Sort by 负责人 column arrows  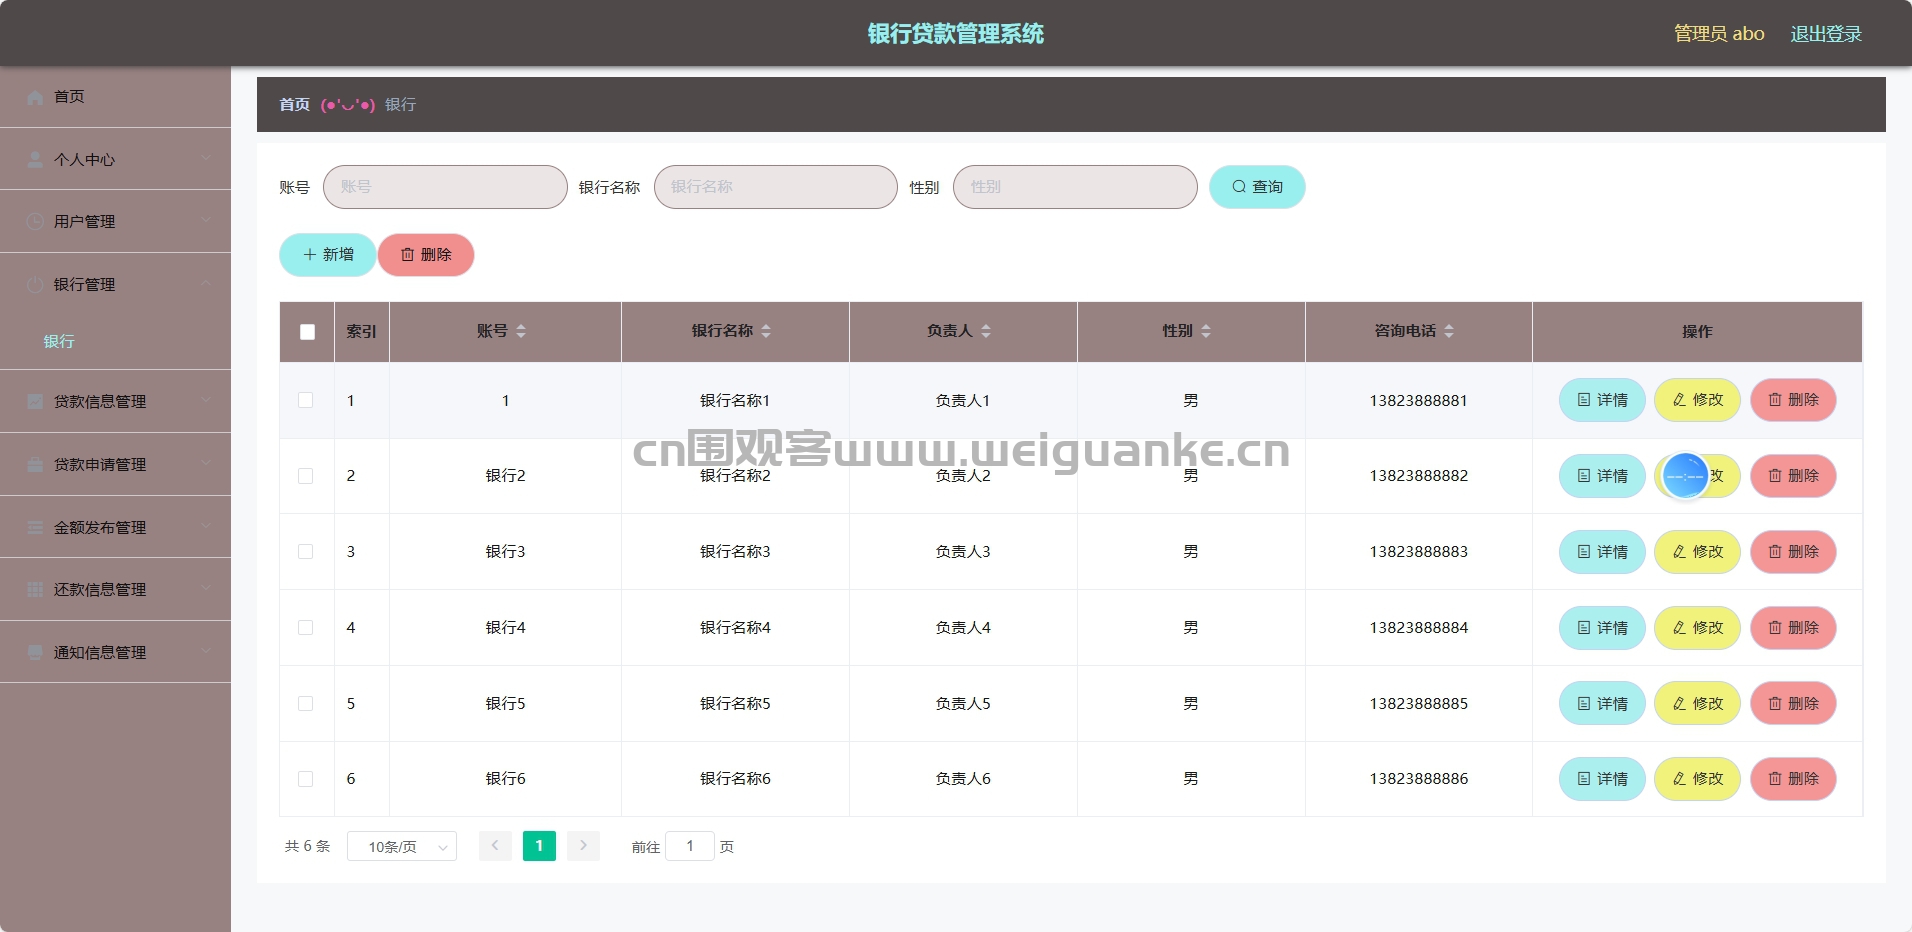tap(986, 331)
